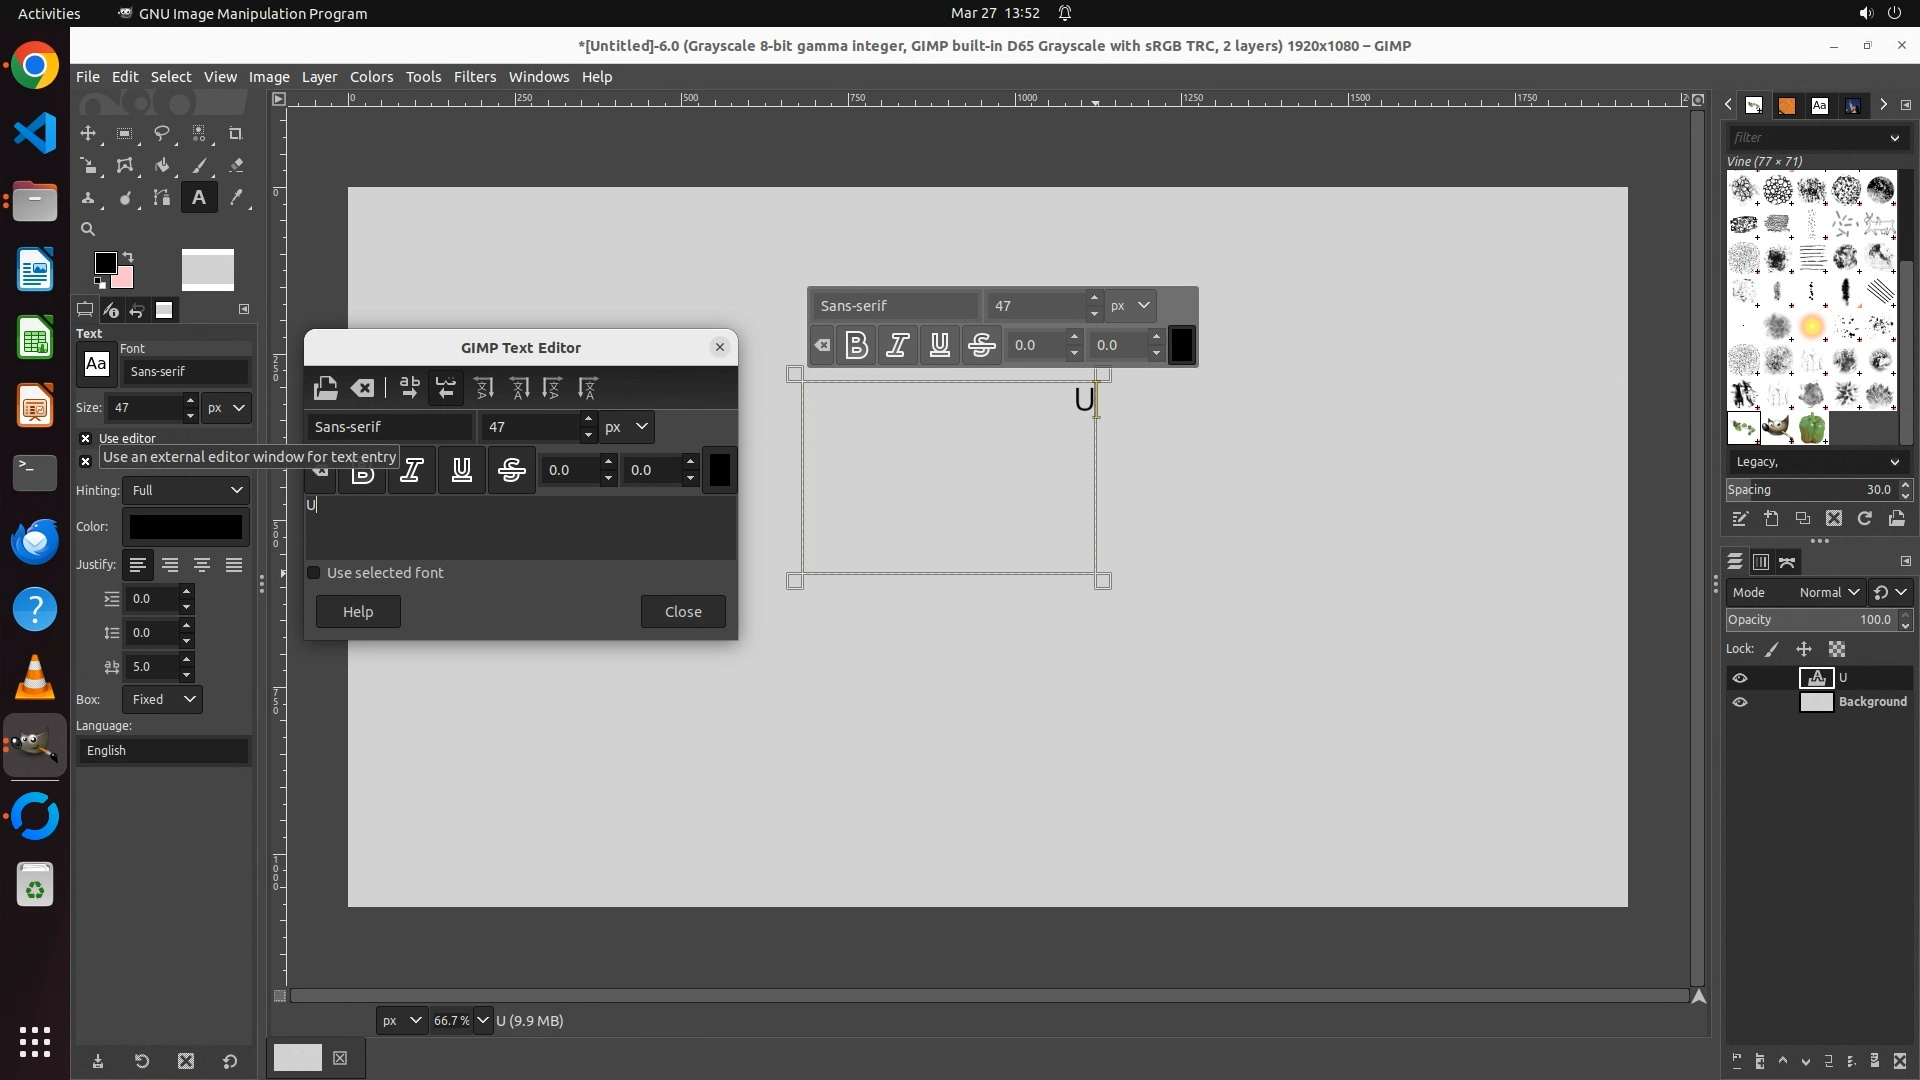Click Help button in Text Editor
The image size is (1920, 1080).
tap(358, 612)
